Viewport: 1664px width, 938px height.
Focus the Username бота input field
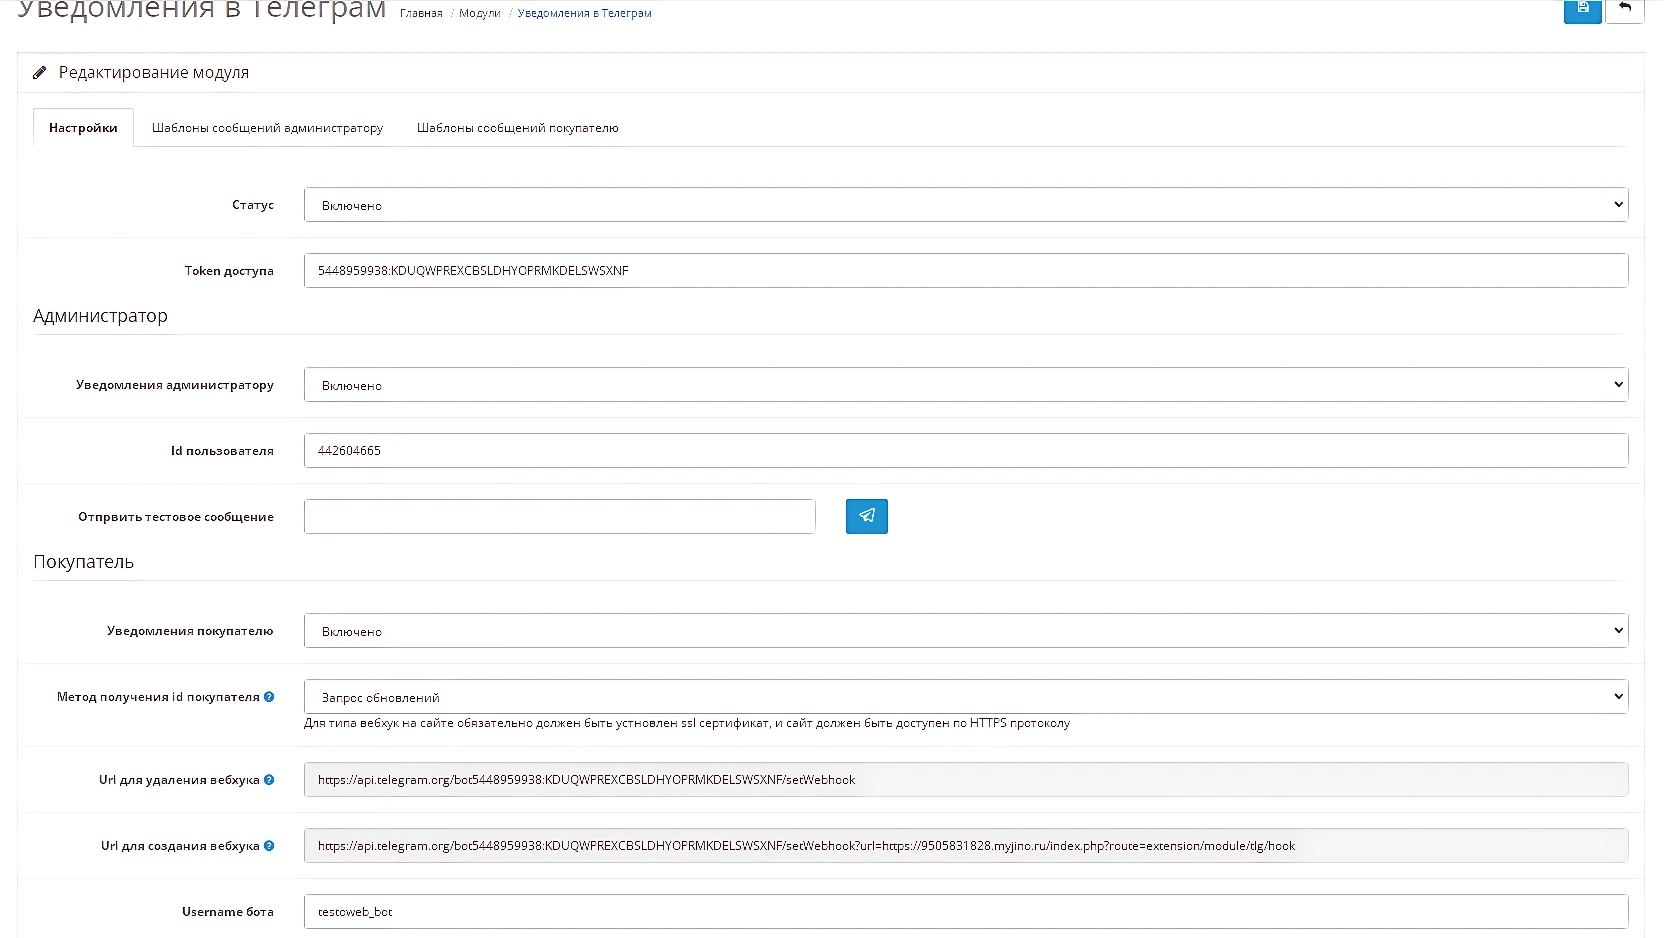tap(966, 912)
